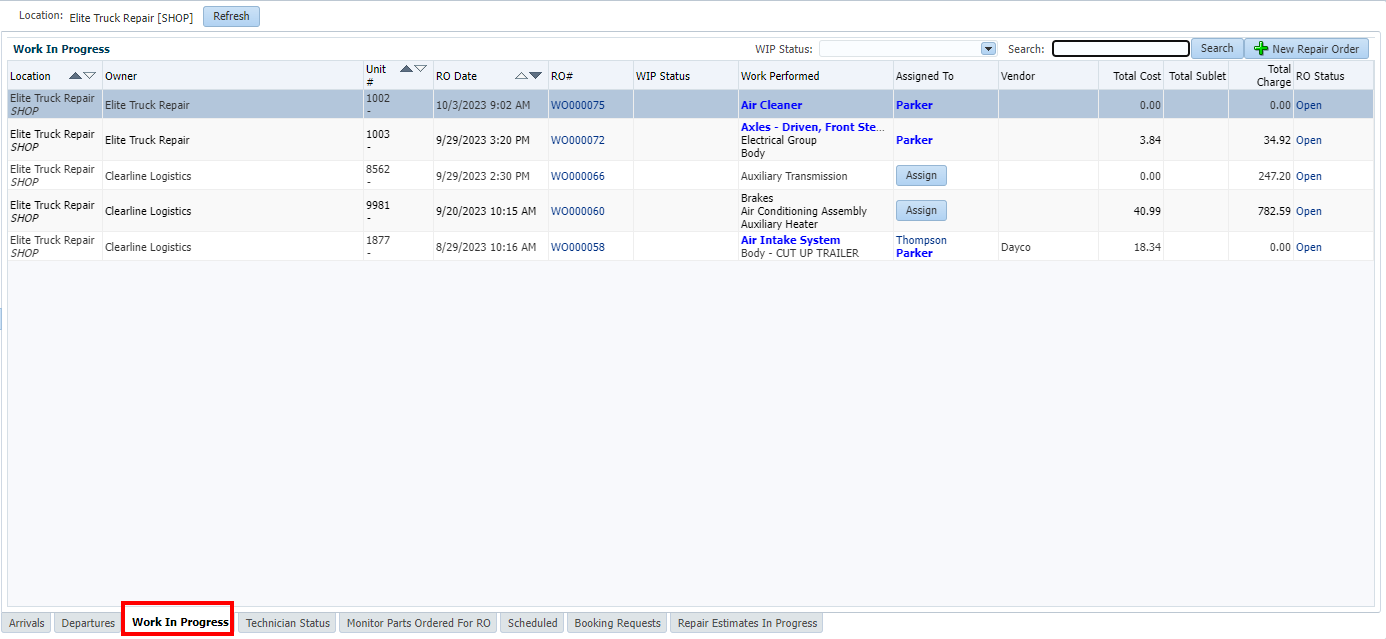1386x639 pixels.
Task: Sort RO Date descending with down arrow
Action: (535, 76)
